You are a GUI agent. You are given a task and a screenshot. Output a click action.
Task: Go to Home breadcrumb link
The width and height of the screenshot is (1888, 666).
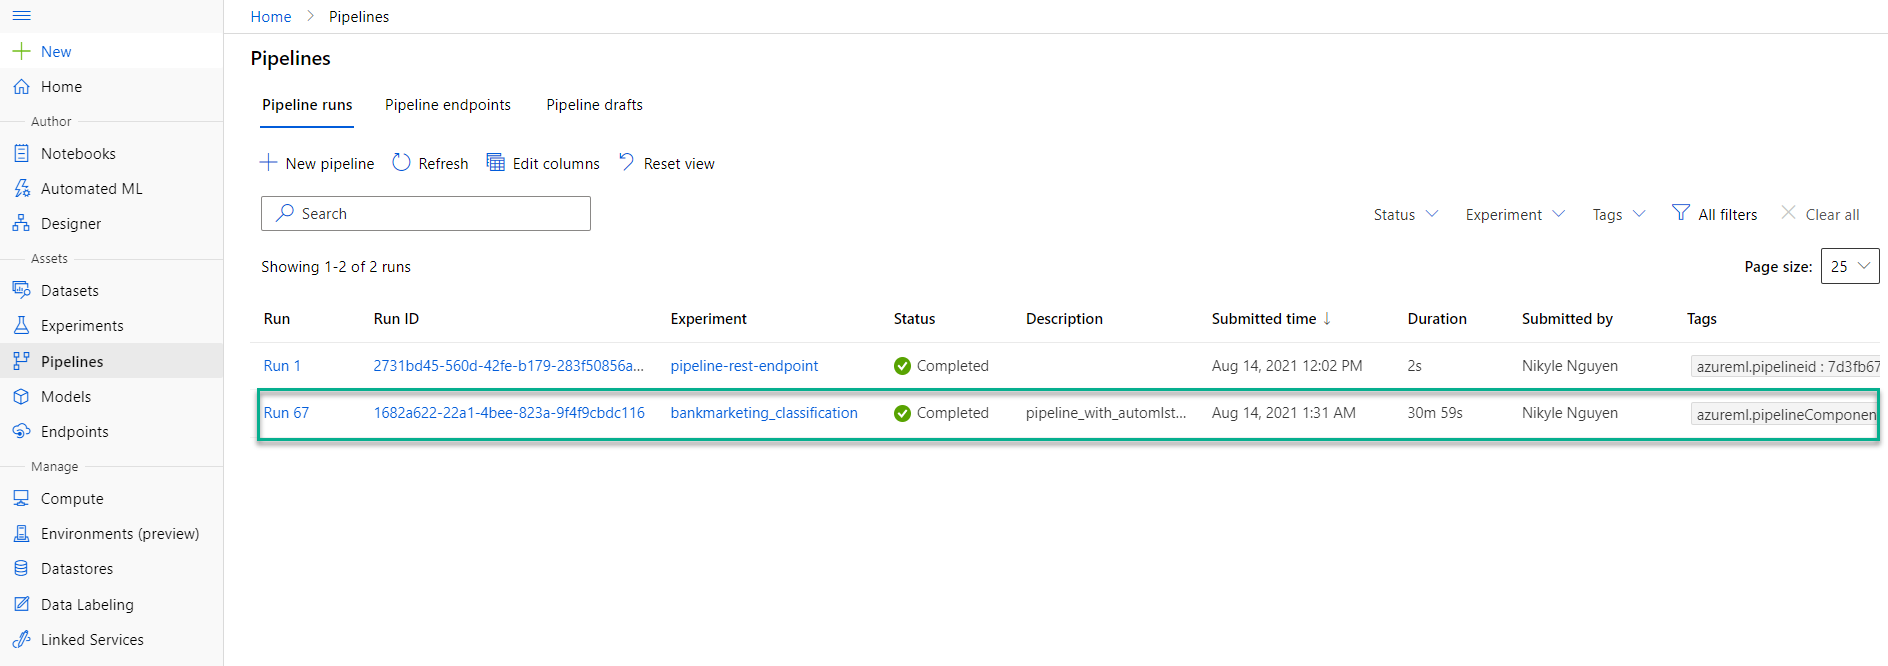[x=271, y=16]
